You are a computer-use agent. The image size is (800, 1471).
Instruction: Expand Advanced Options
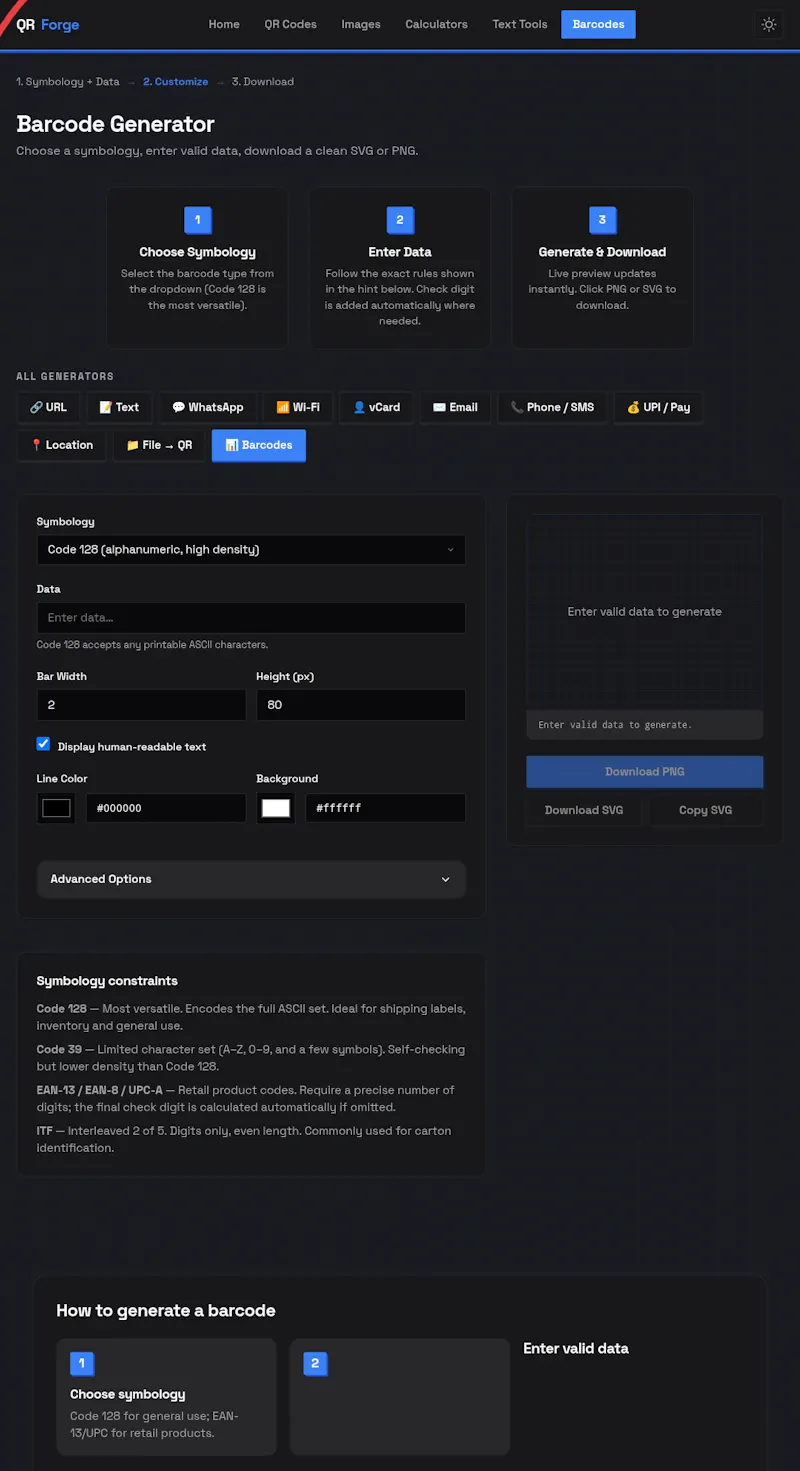(x=251, y=879)
